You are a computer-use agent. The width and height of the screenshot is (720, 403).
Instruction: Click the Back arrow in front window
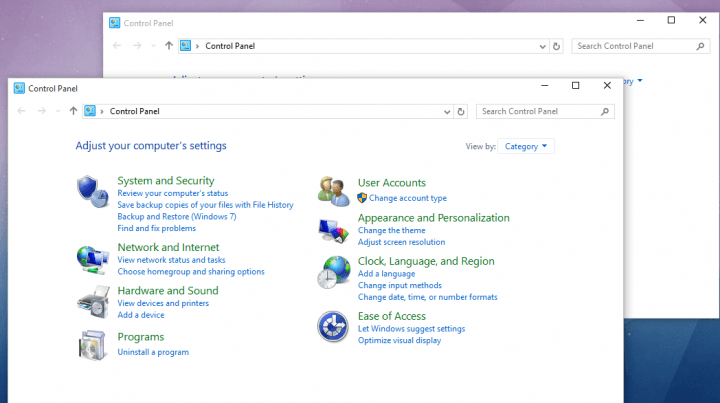(21, 111)
